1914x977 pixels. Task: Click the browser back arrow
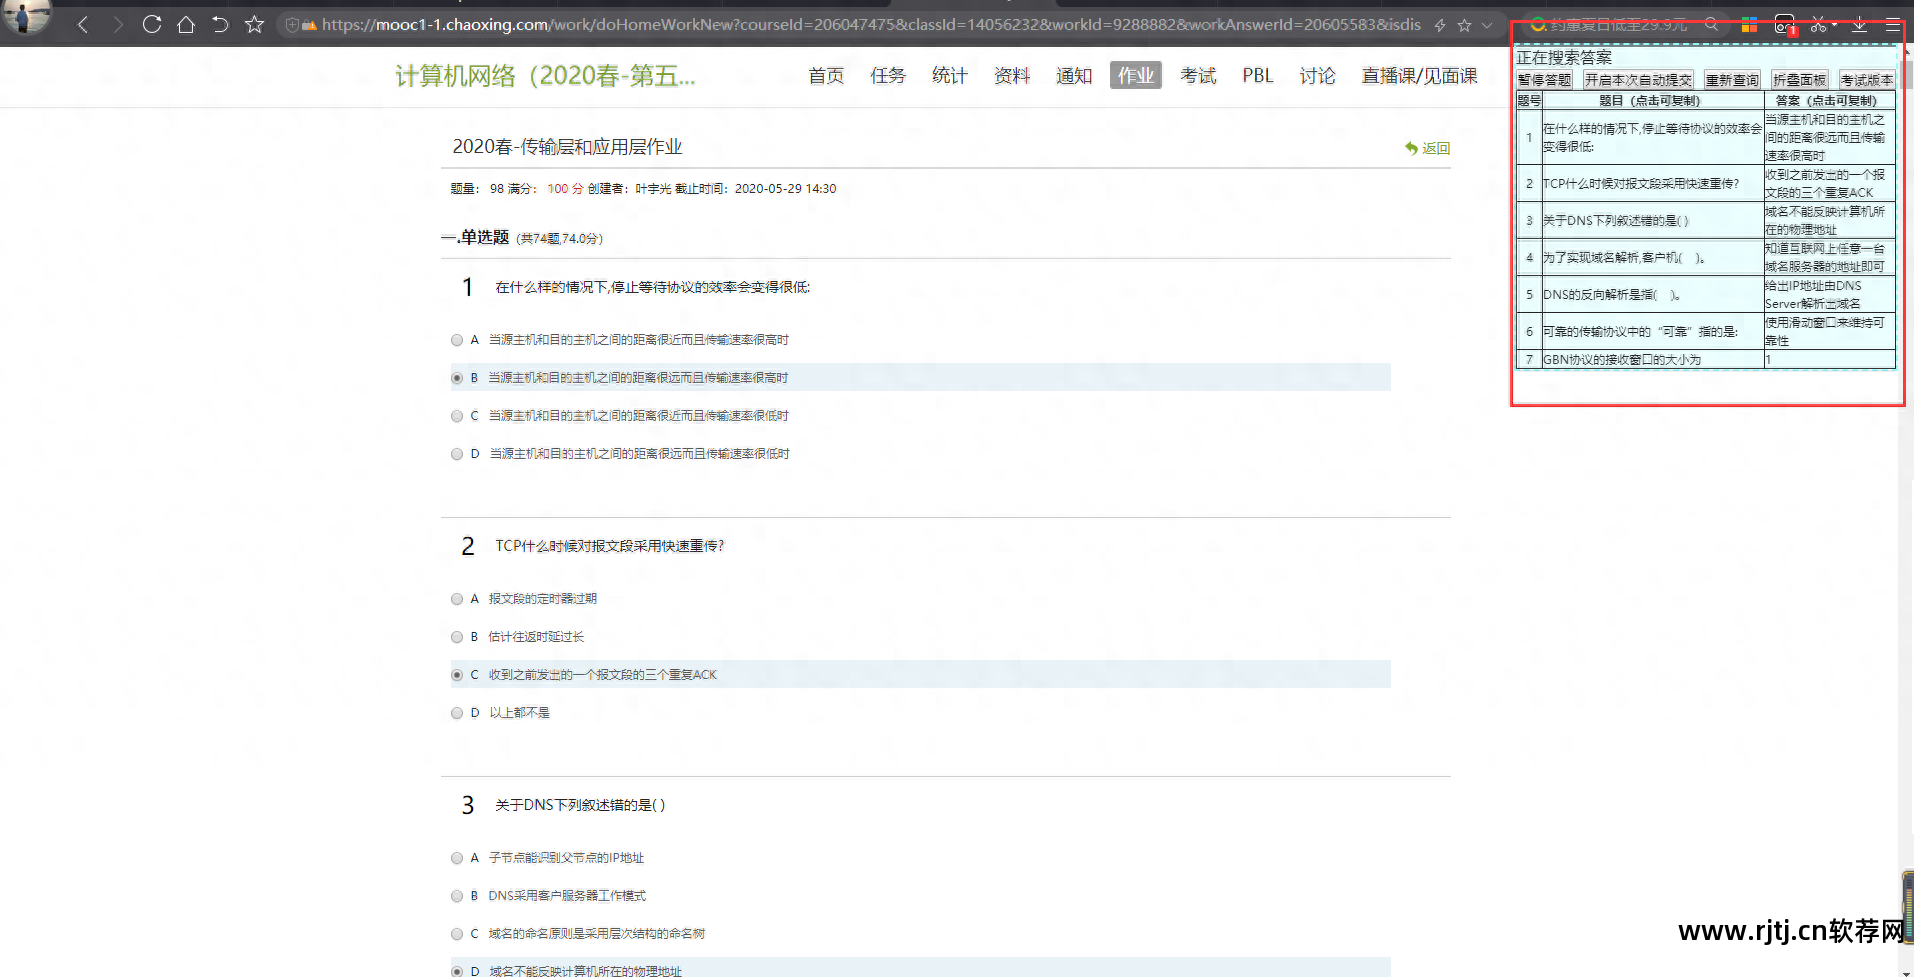[x=83, y=25]
